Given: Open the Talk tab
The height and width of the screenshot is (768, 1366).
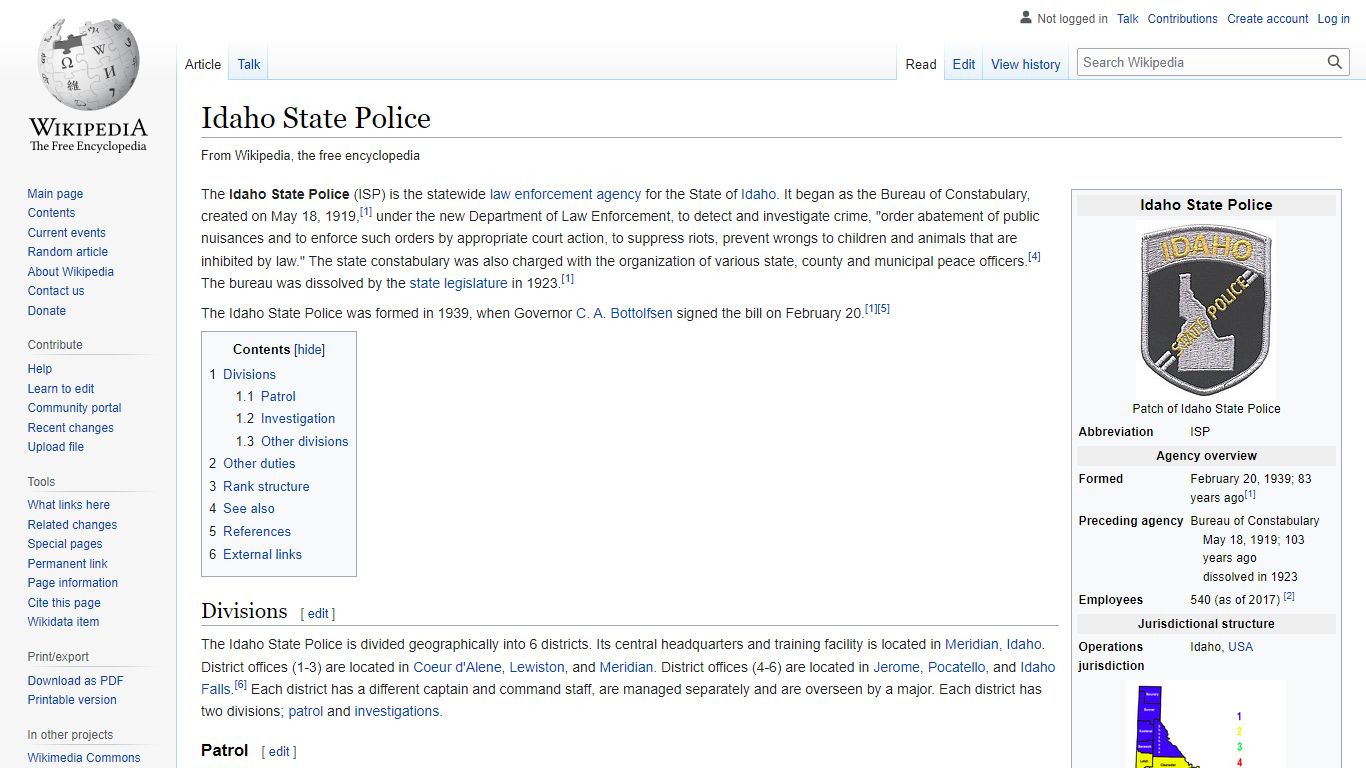Looking at the screenshot, I should pyautogui.click(x=249, y=64).
